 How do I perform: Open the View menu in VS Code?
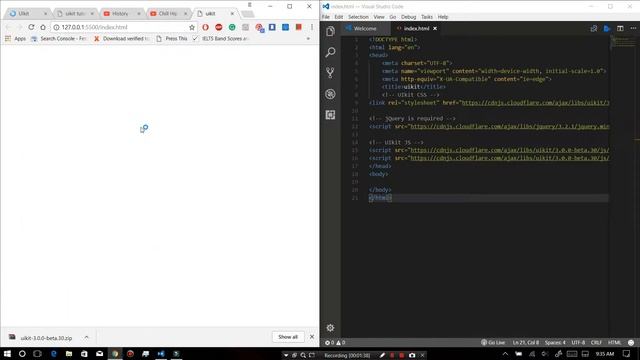379,17
